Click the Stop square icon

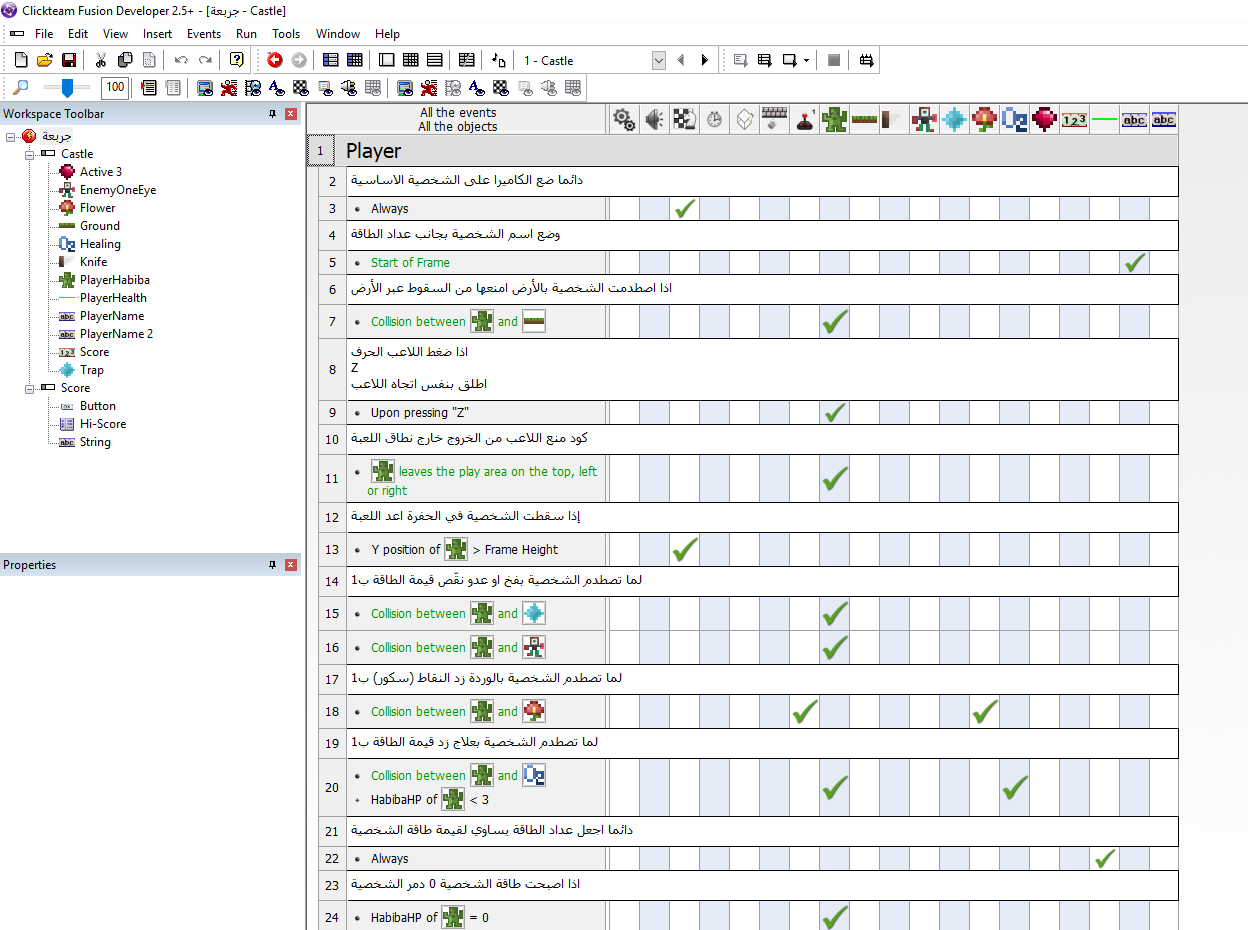[834, 60]
